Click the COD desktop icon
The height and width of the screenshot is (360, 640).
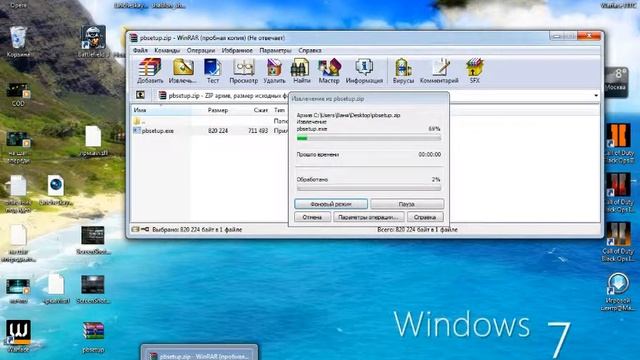point(18,95)
